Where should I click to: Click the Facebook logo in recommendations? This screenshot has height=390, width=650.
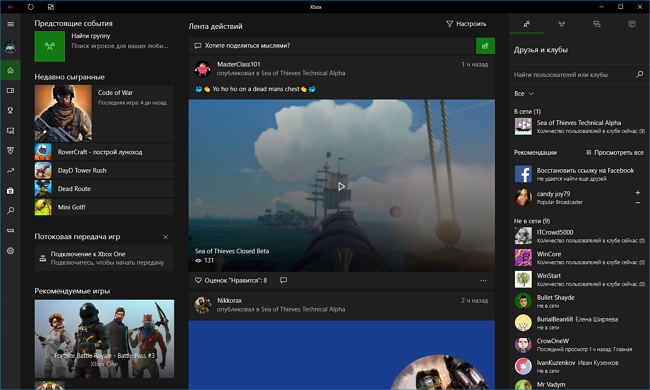[523, 174]
